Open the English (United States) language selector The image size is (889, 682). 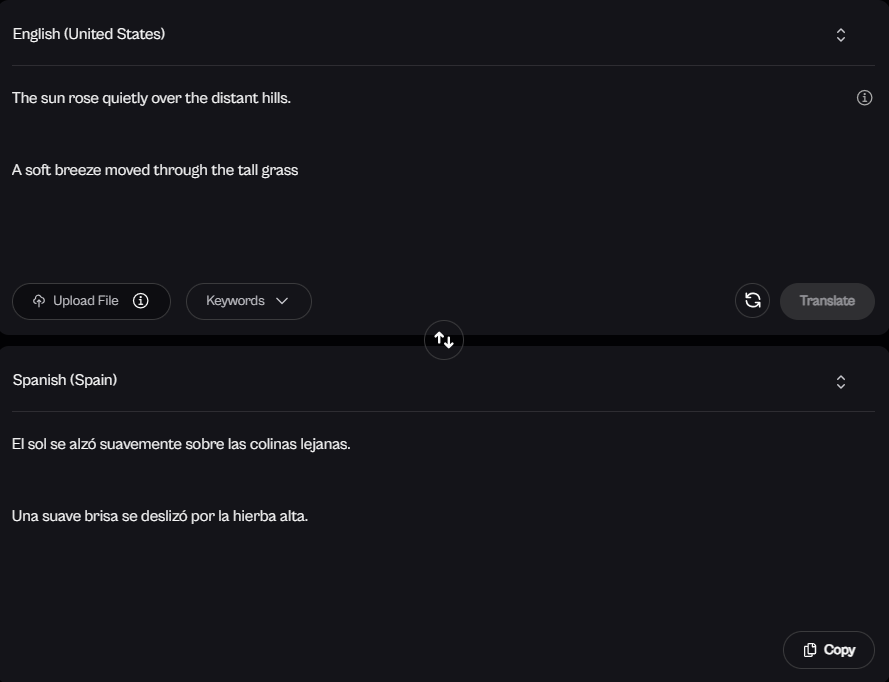(89, 34)
